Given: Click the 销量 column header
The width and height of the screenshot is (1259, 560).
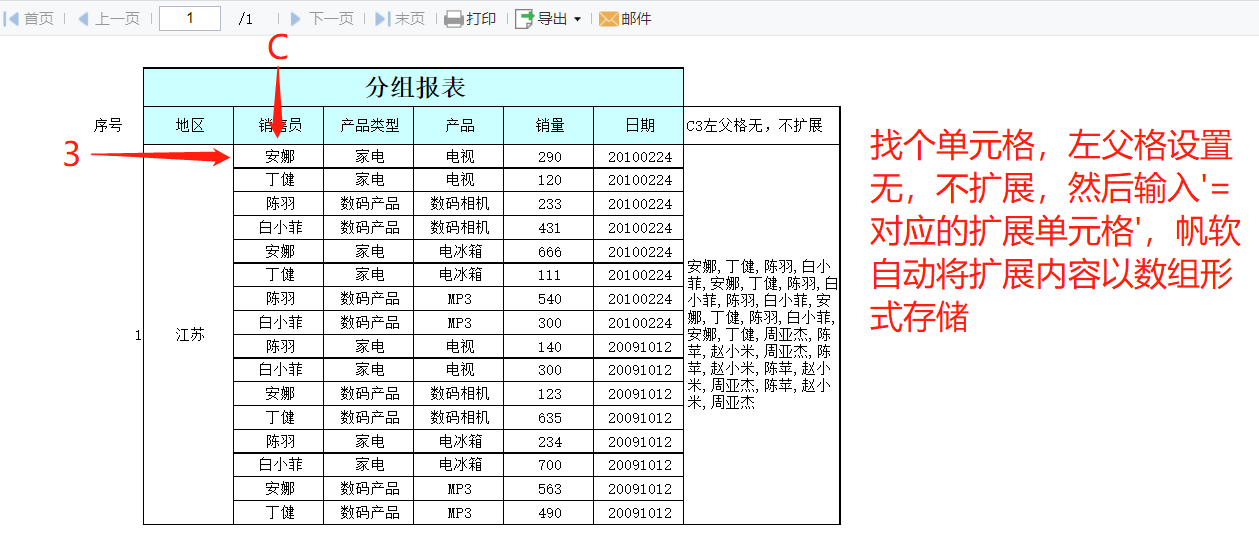Looking at the screenshot, I should click(x=549, y=125).
